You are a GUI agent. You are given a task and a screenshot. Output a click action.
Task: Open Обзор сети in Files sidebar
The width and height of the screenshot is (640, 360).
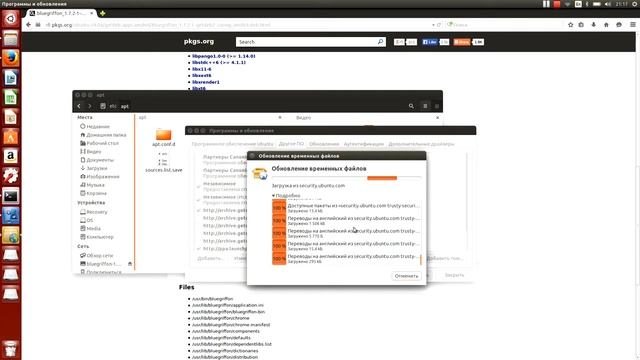[97, 256]
